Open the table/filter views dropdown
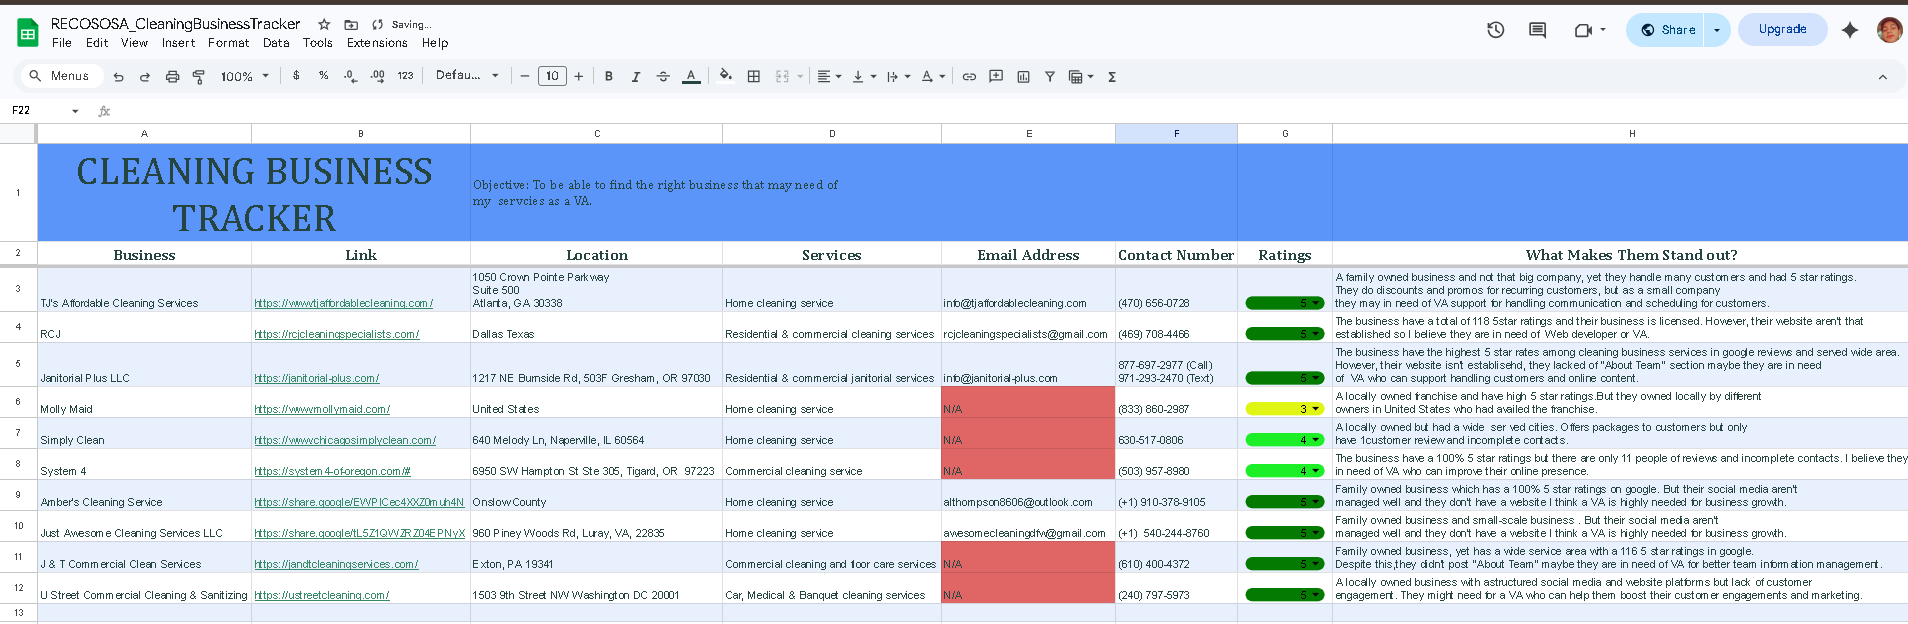Image resolution: width=1908 pixels, height=624 pixels. click(x=1081, y=76)
